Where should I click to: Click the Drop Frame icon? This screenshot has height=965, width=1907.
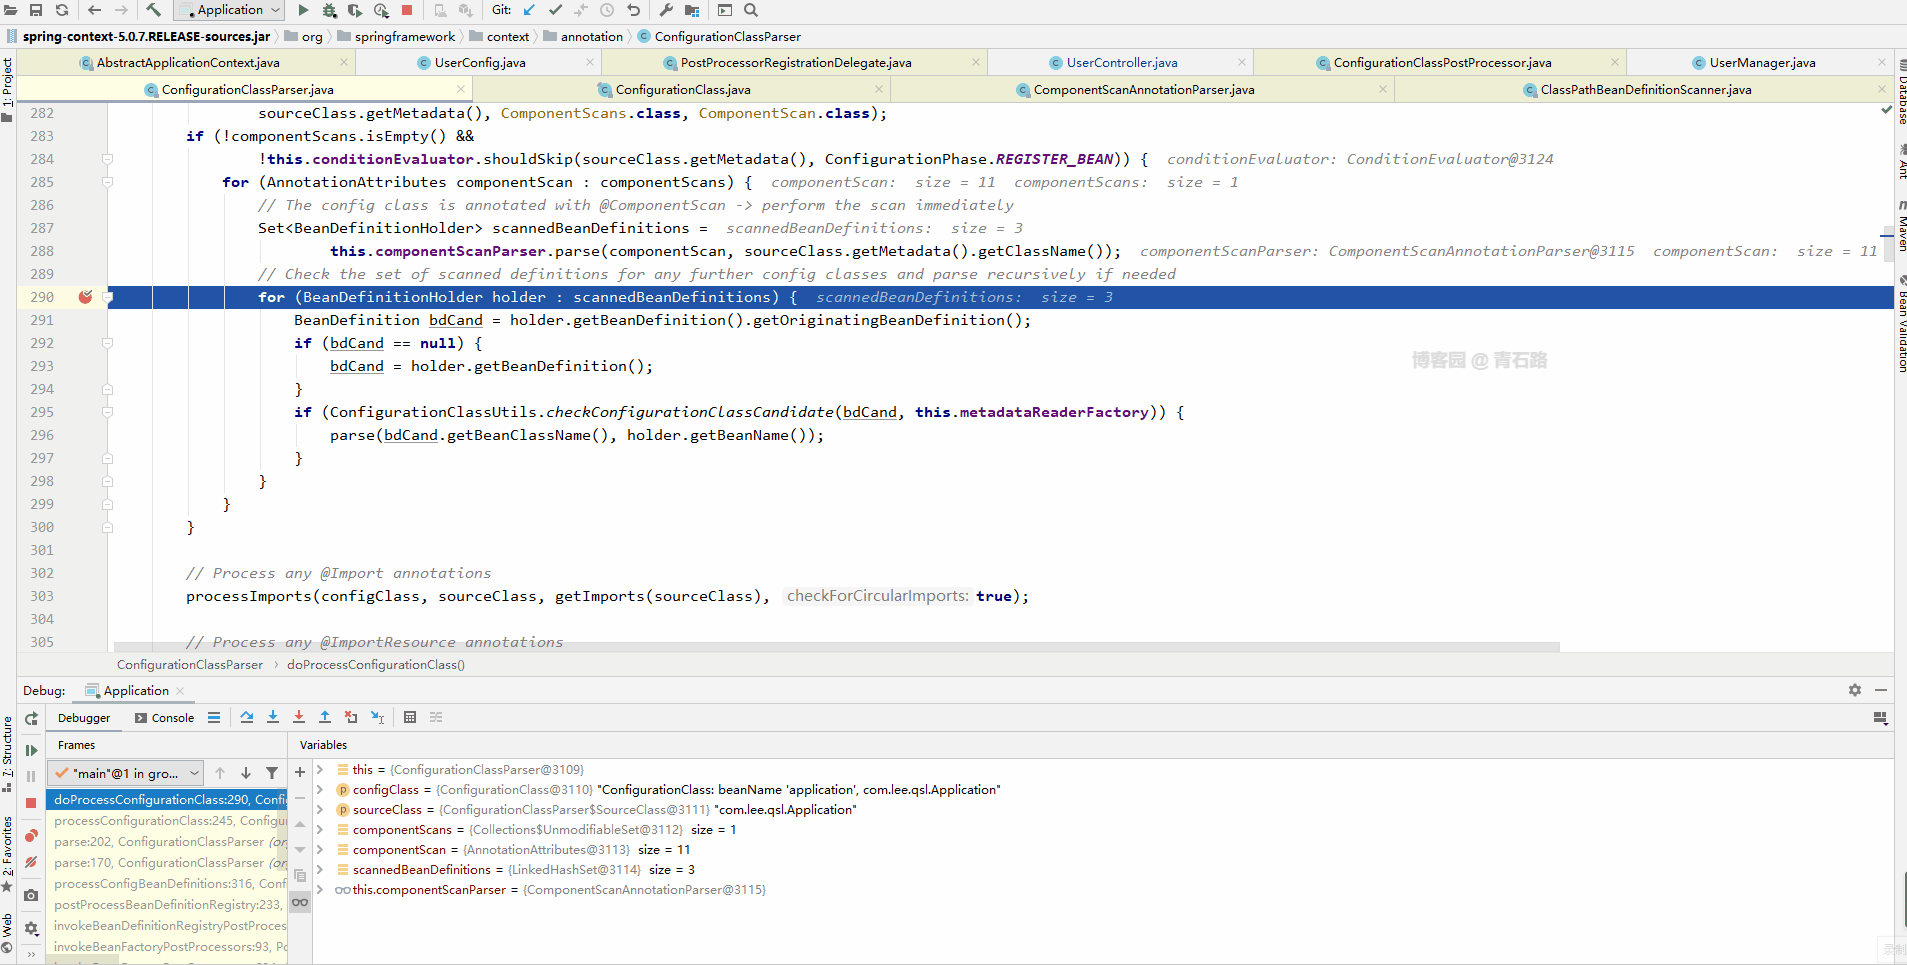[351, 717]
